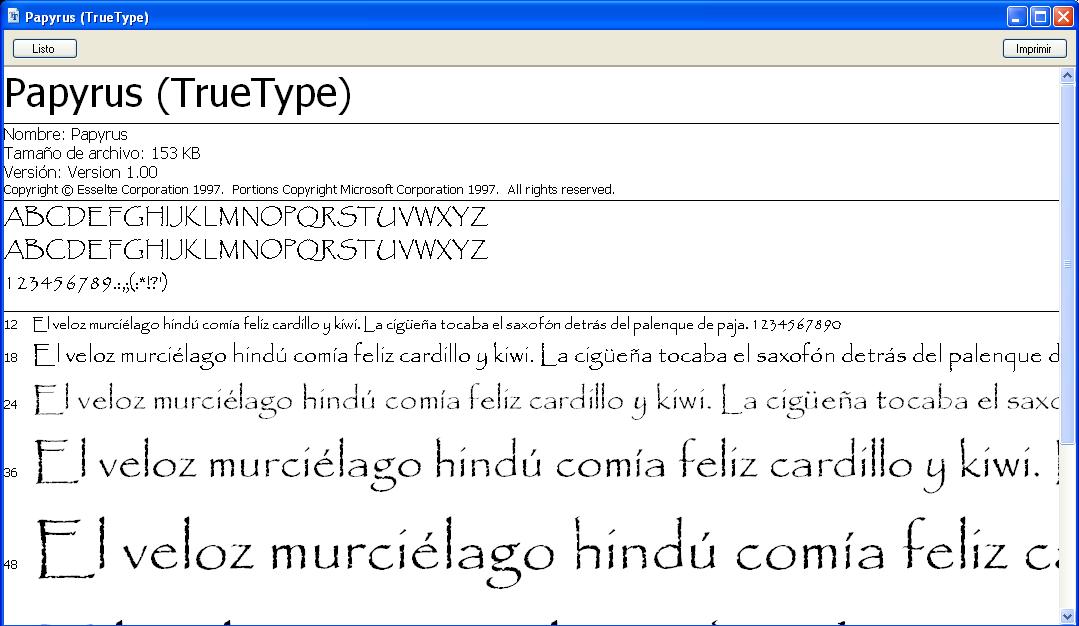Click the 'Nombre: Papyrus' line
This screenshot has height=626, width=1079.
65,134
